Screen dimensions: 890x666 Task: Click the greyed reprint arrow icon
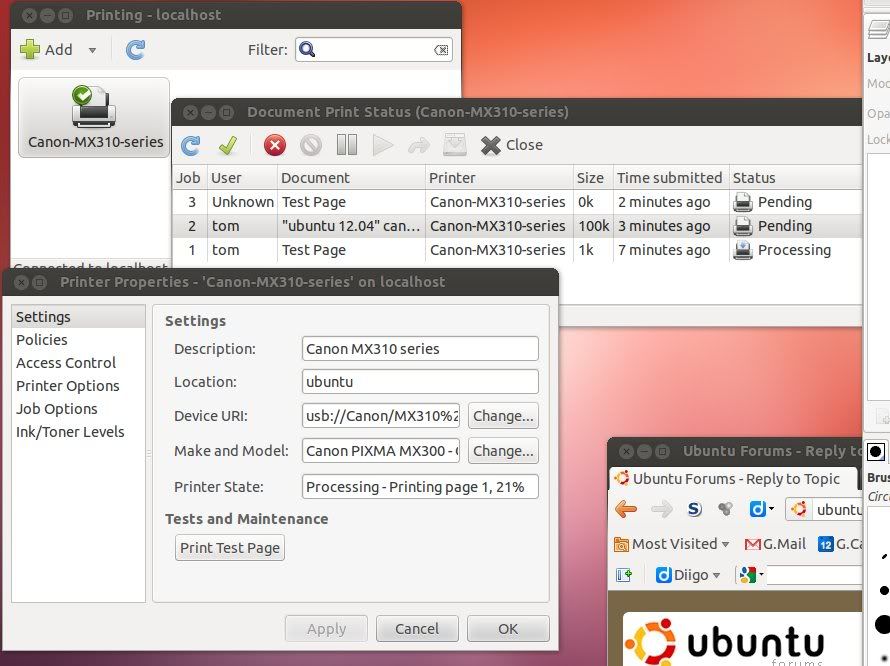coord(419,145)
